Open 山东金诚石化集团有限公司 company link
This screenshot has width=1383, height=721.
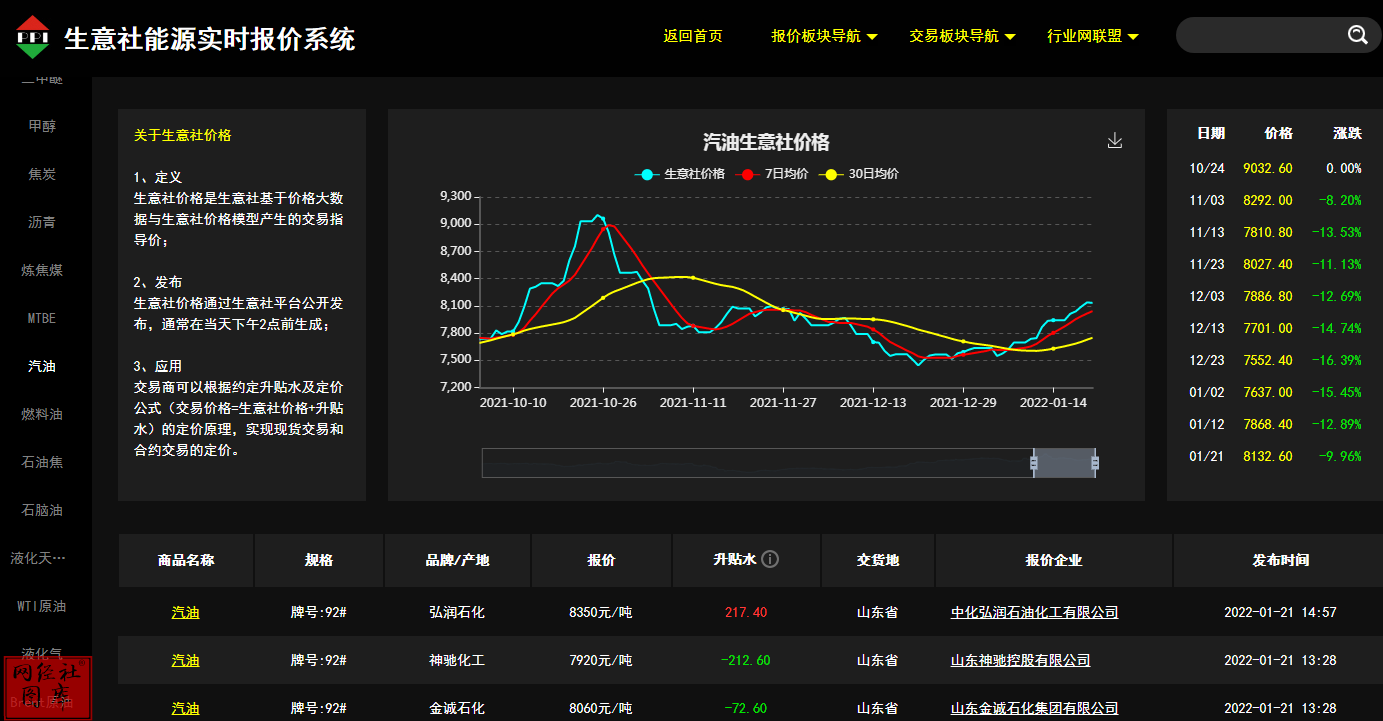(x=1034, y=708)
